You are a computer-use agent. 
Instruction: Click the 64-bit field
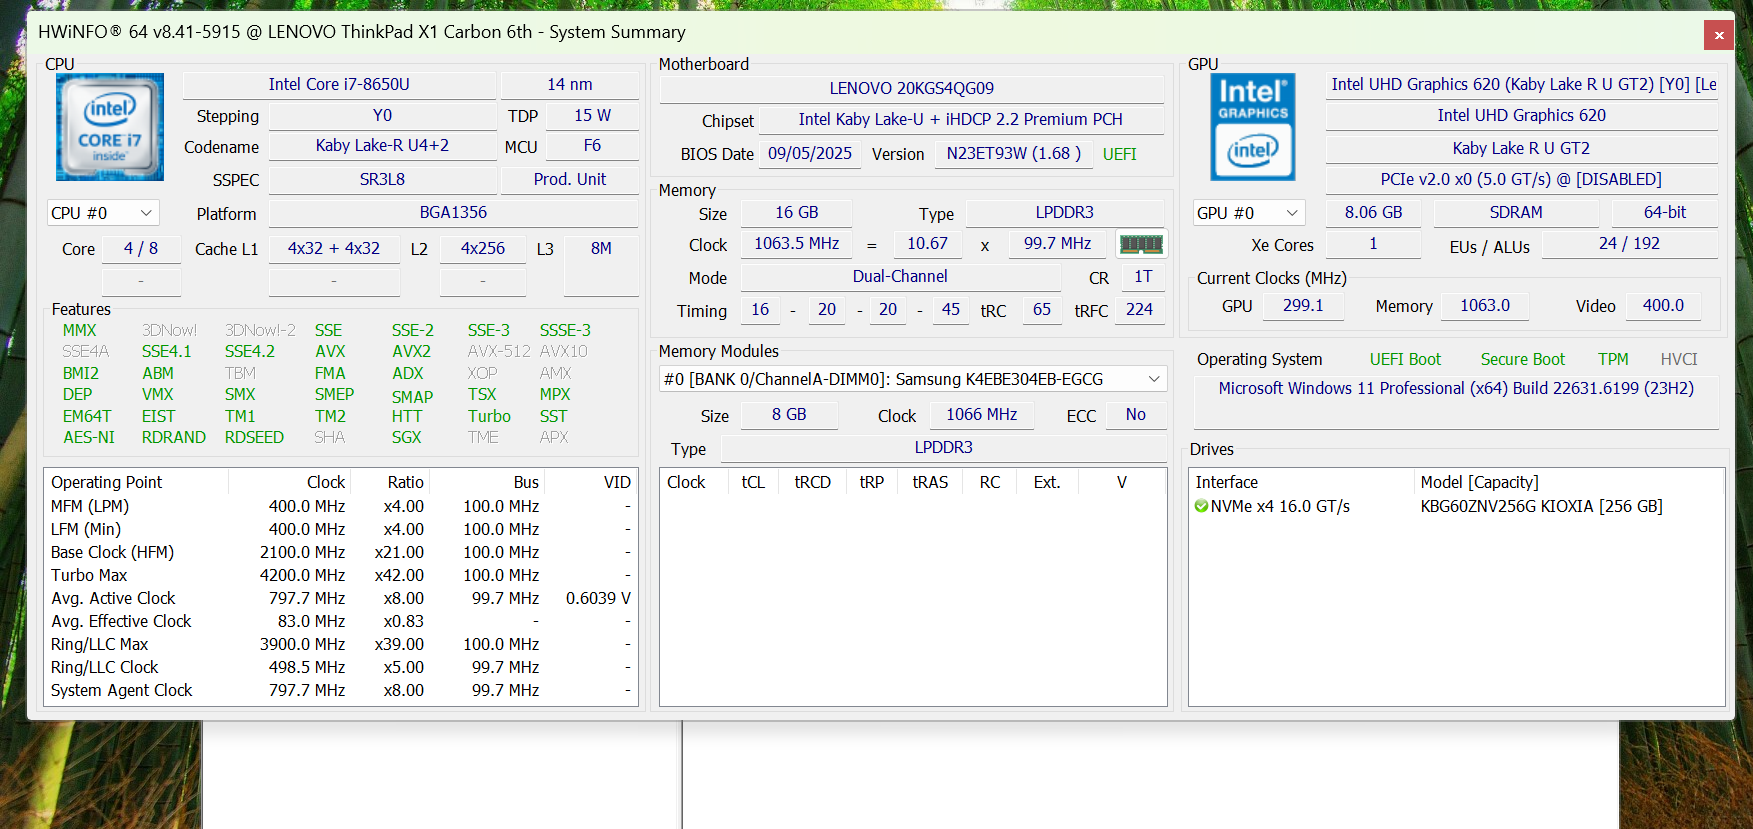click(1665, 213)
